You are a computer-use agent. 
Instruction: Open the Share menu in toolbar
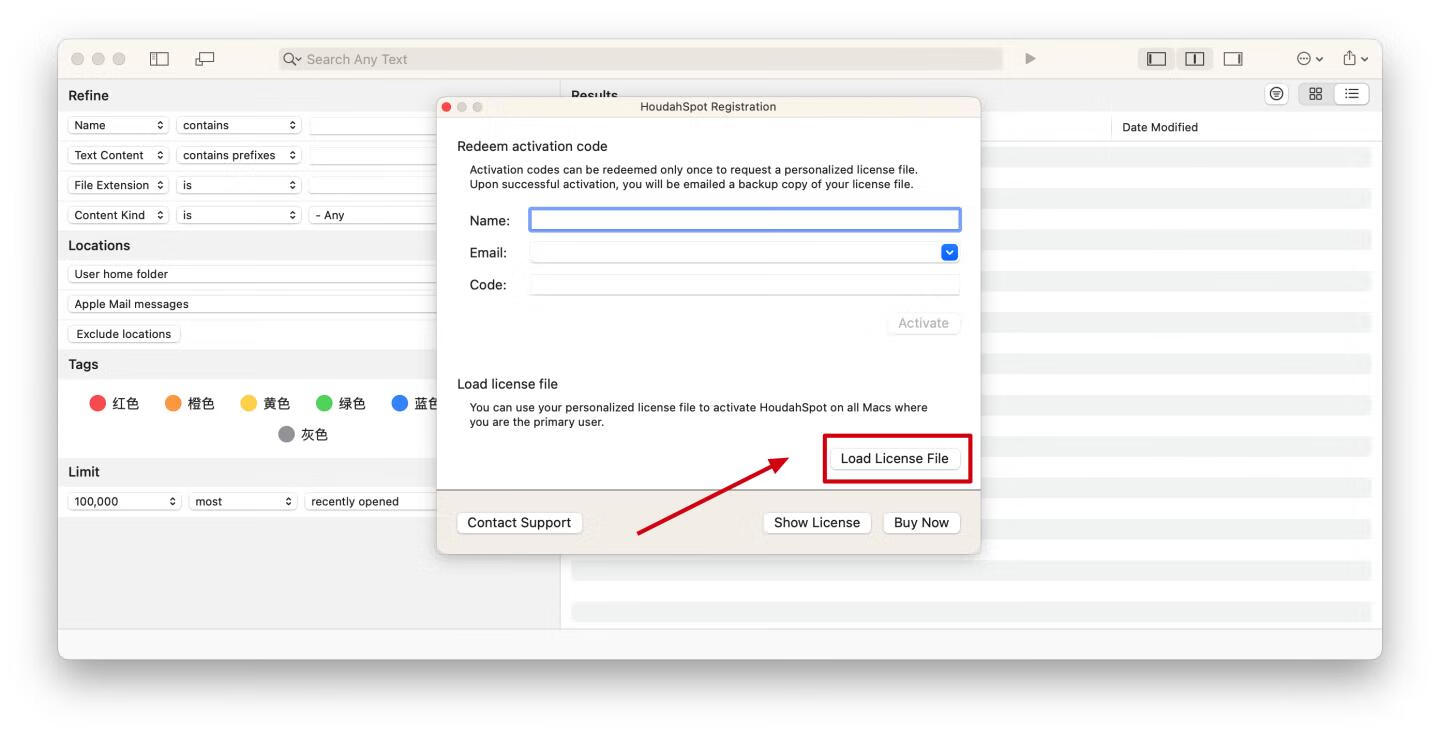tap(1355, 59)
